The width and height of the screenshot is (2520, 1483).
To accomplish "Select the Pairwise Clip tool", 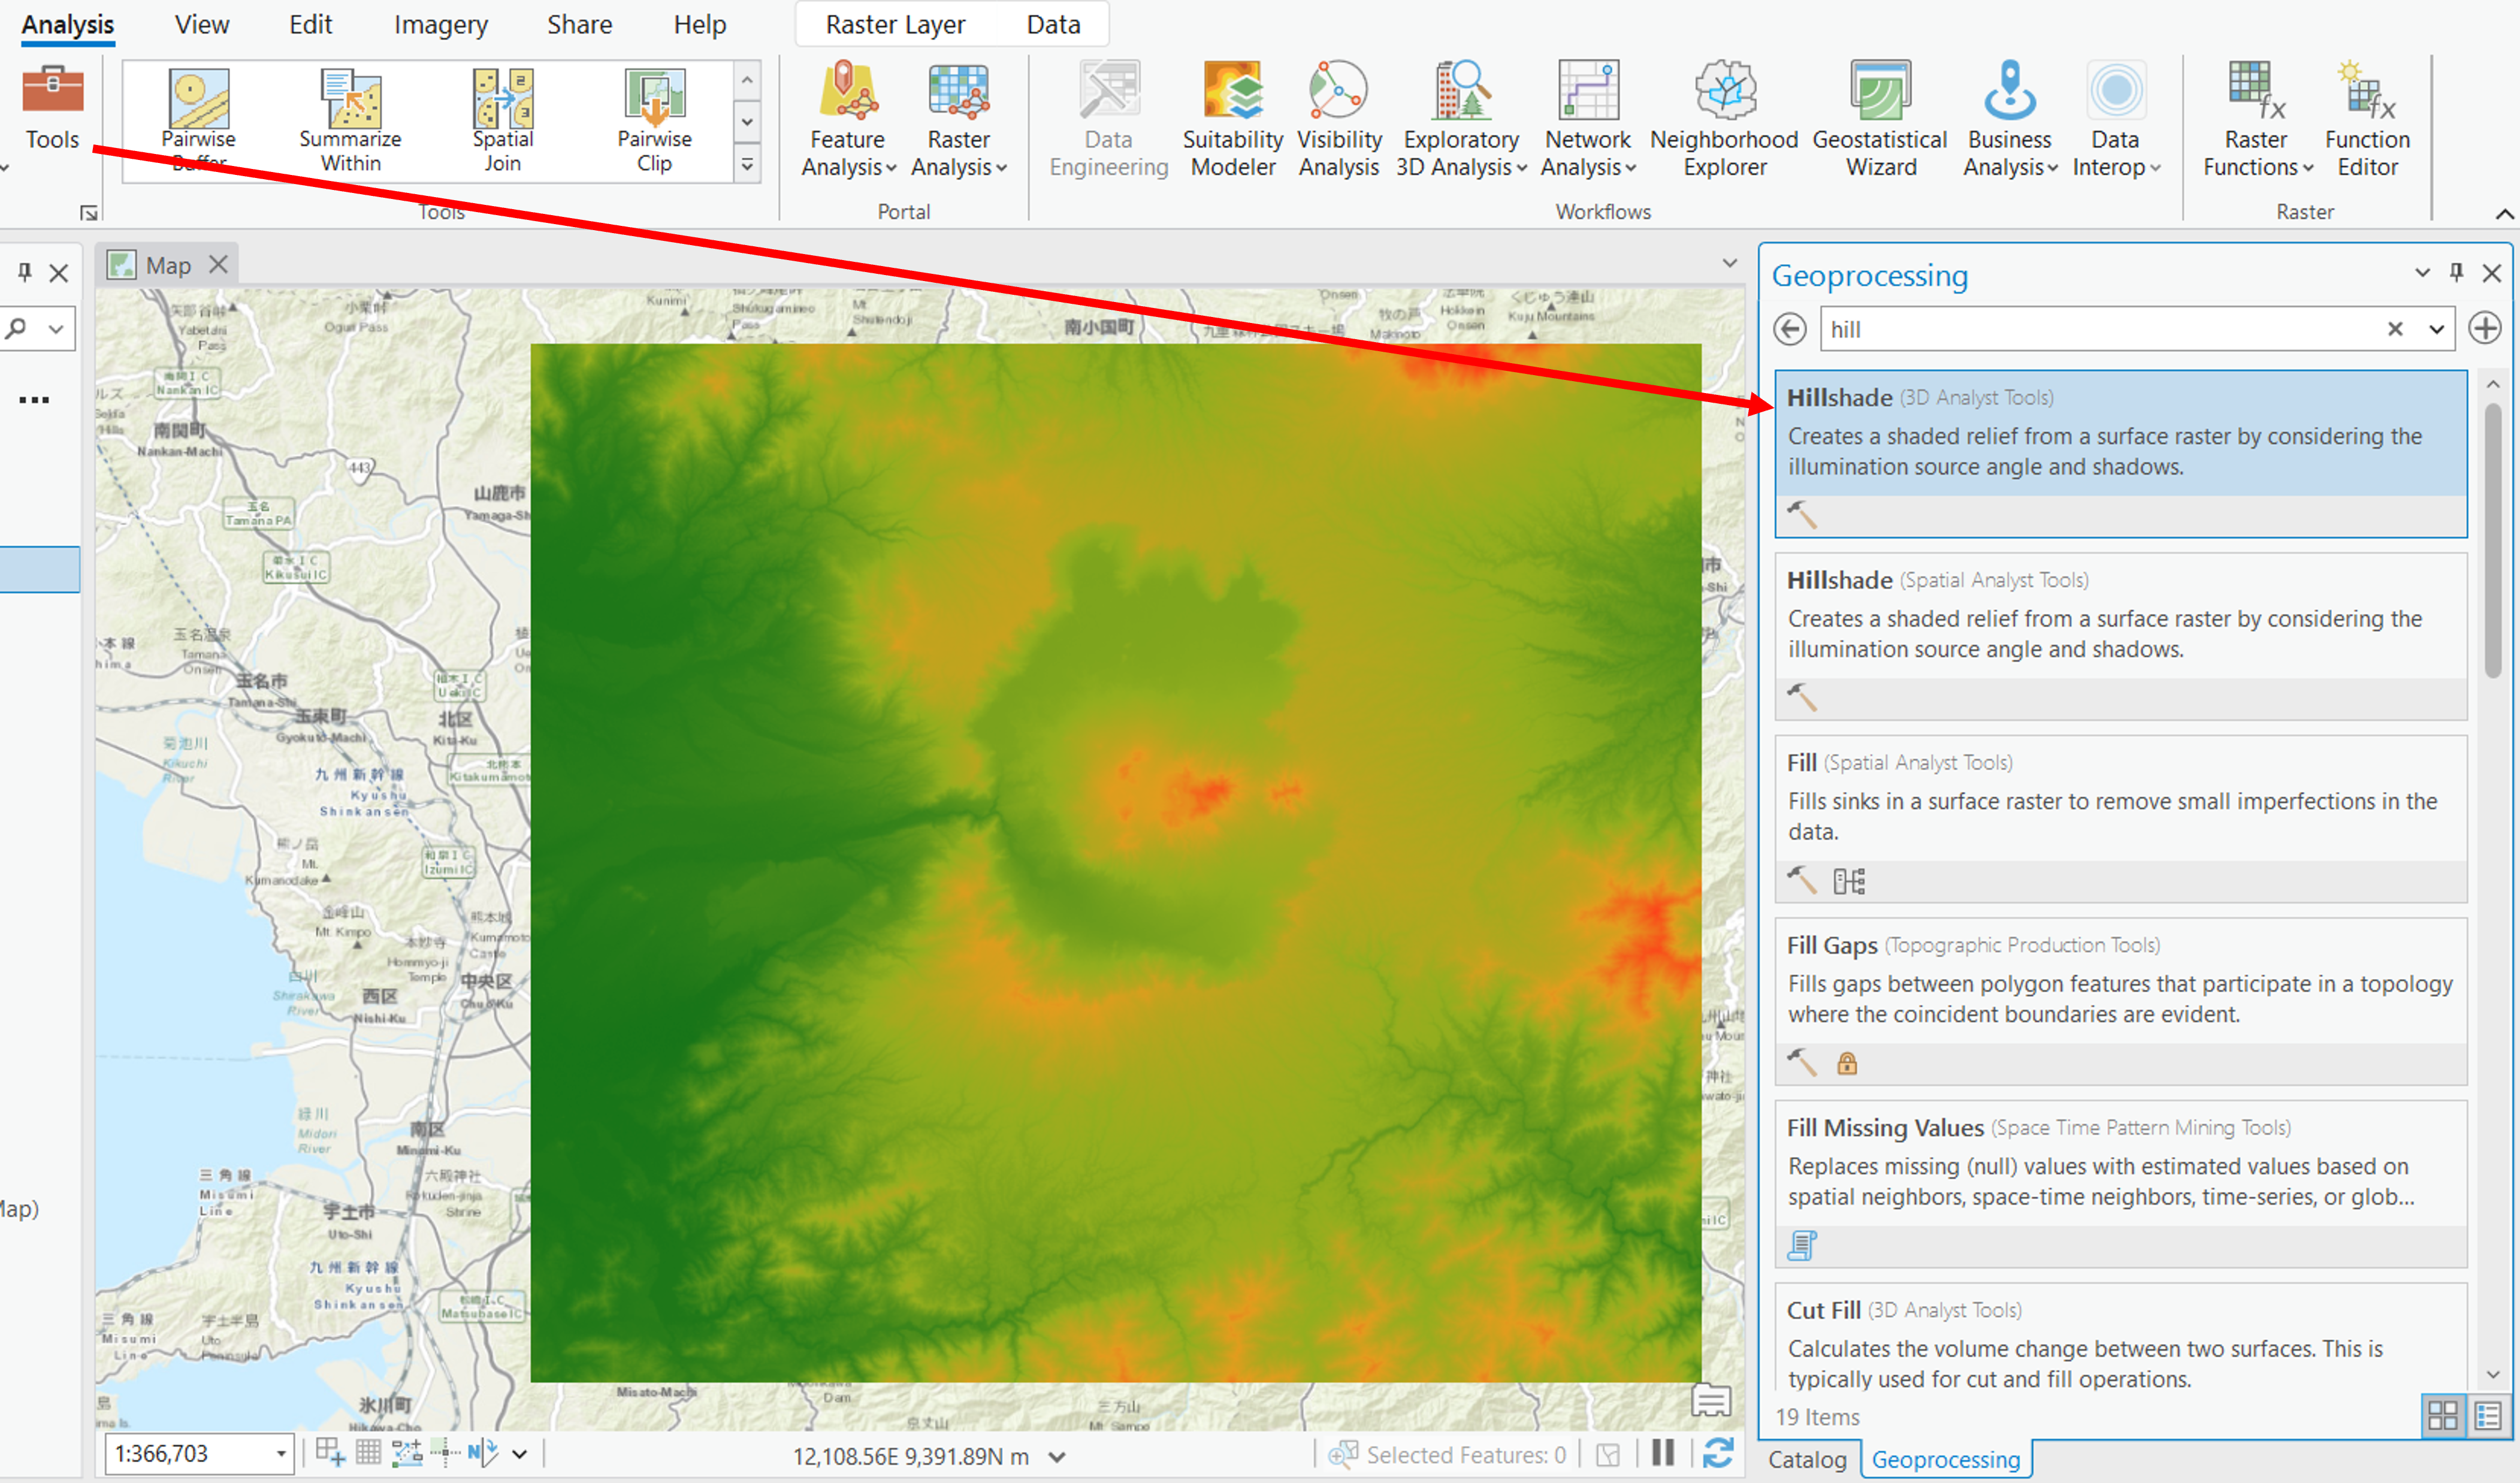I will (654, 120).
